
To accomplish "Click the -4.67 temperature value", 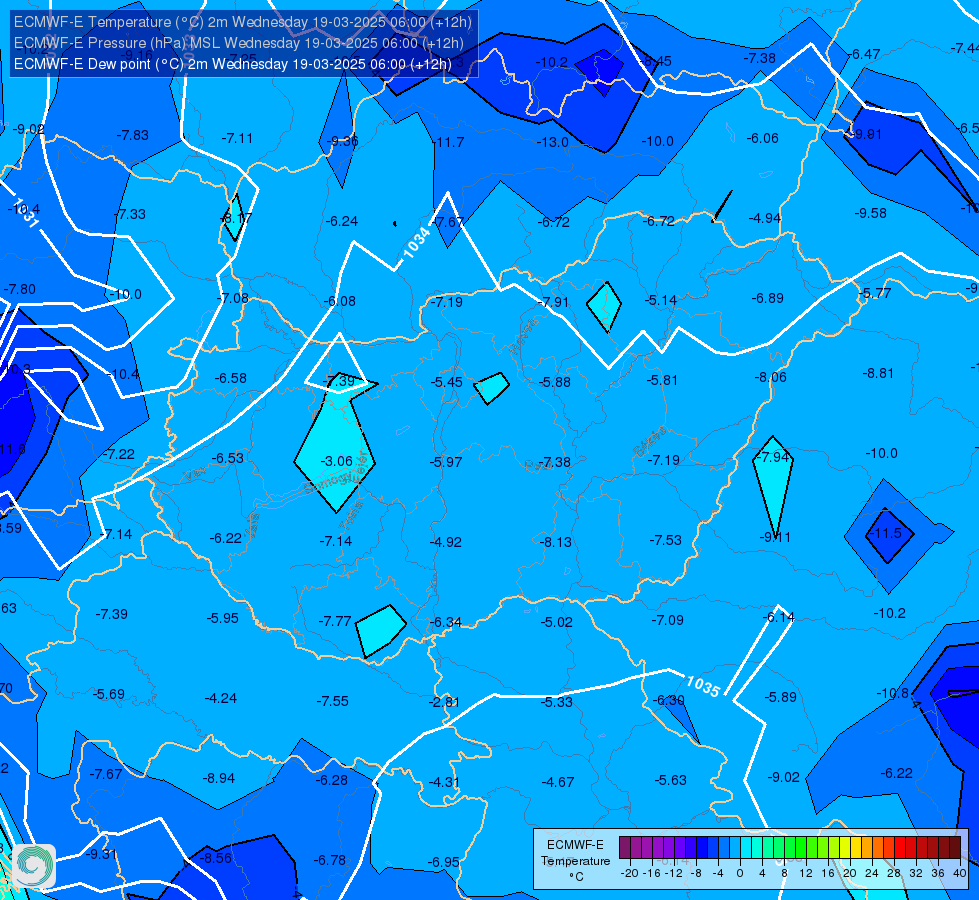I will [558, 782].
